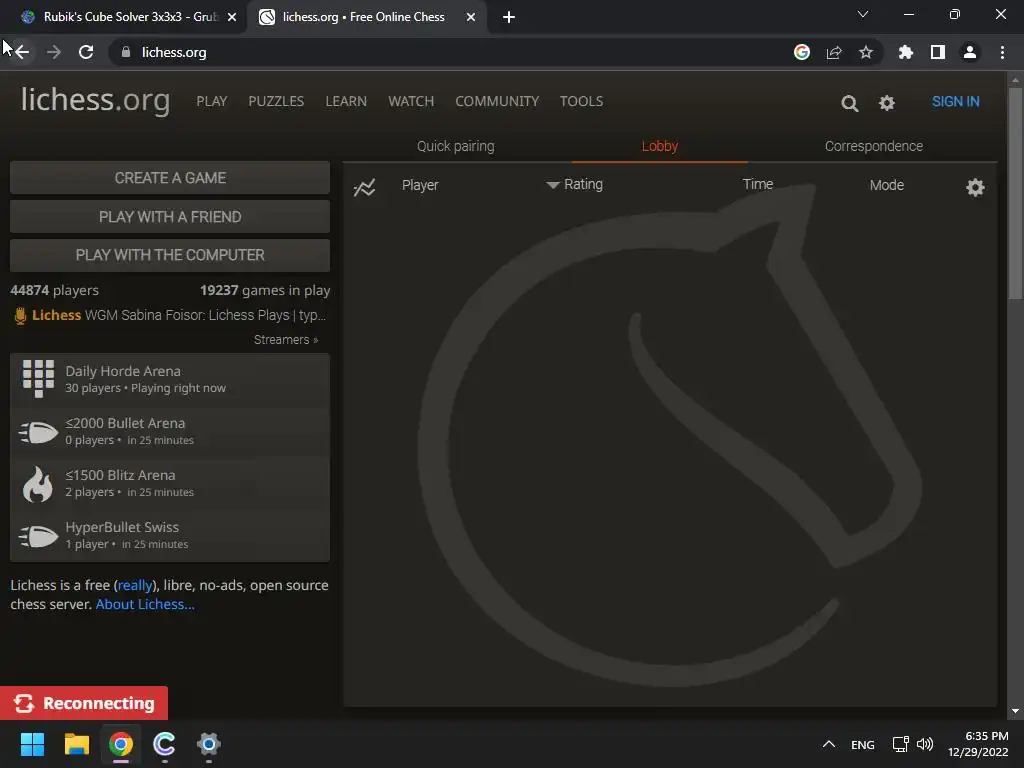Bookmark this tab with the star icon
The image size is (1024, 768).
(866, 52)
